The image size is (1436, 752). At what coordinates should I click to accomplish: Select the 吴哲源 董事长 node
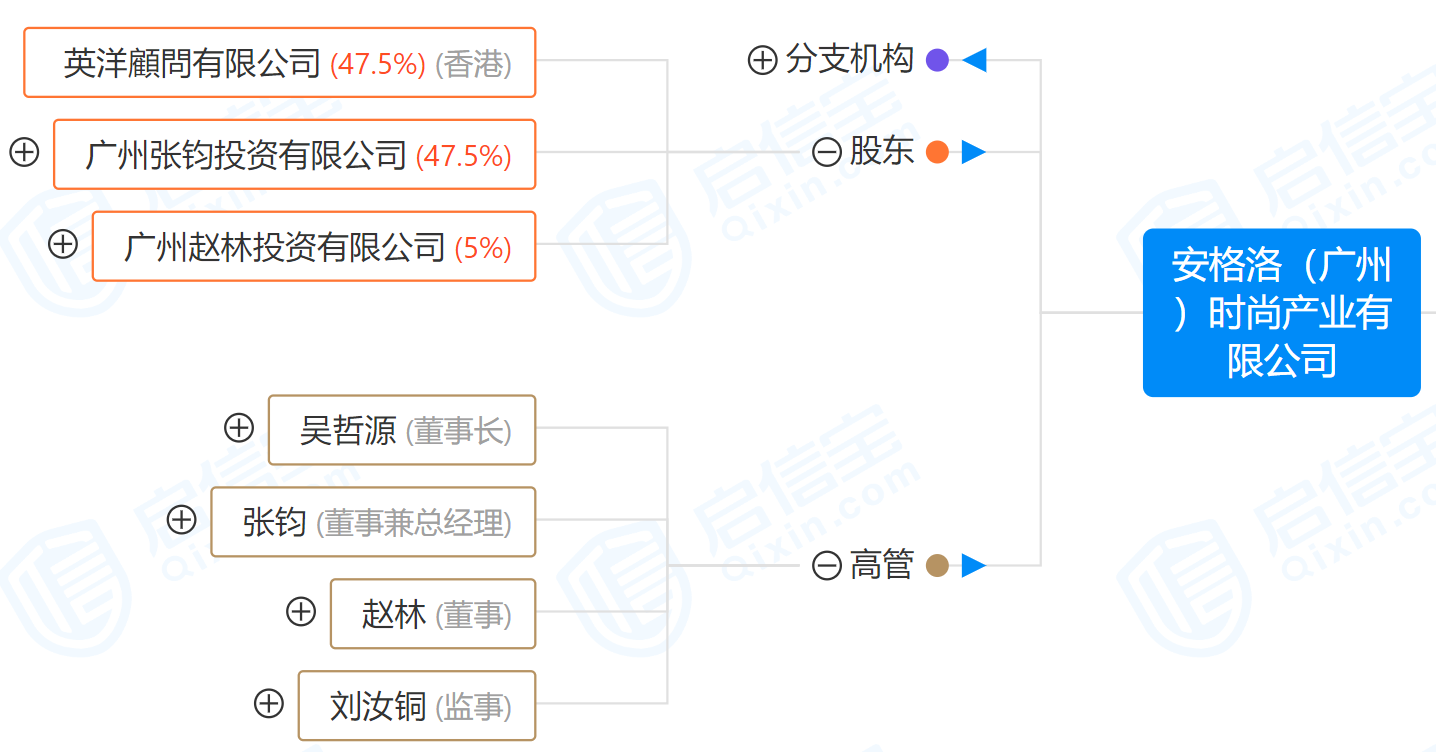tap(402, 431)
